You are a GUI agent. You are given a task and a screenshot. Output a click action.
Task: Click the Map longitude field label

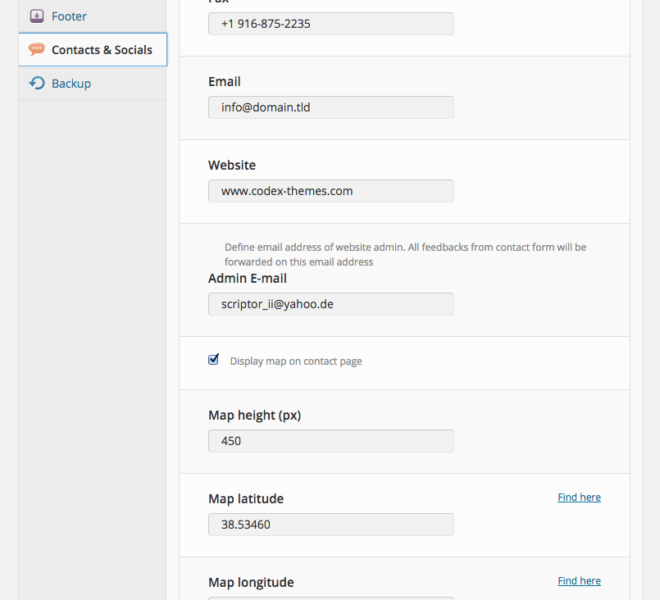(251, 582)
